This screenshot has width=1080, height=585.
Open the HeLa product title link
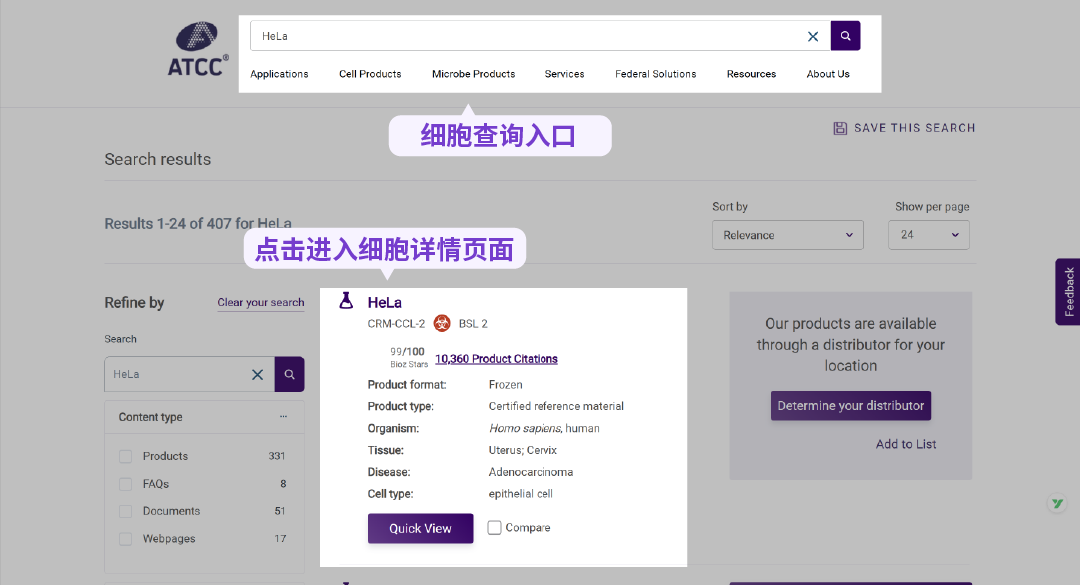pos(384,302)
